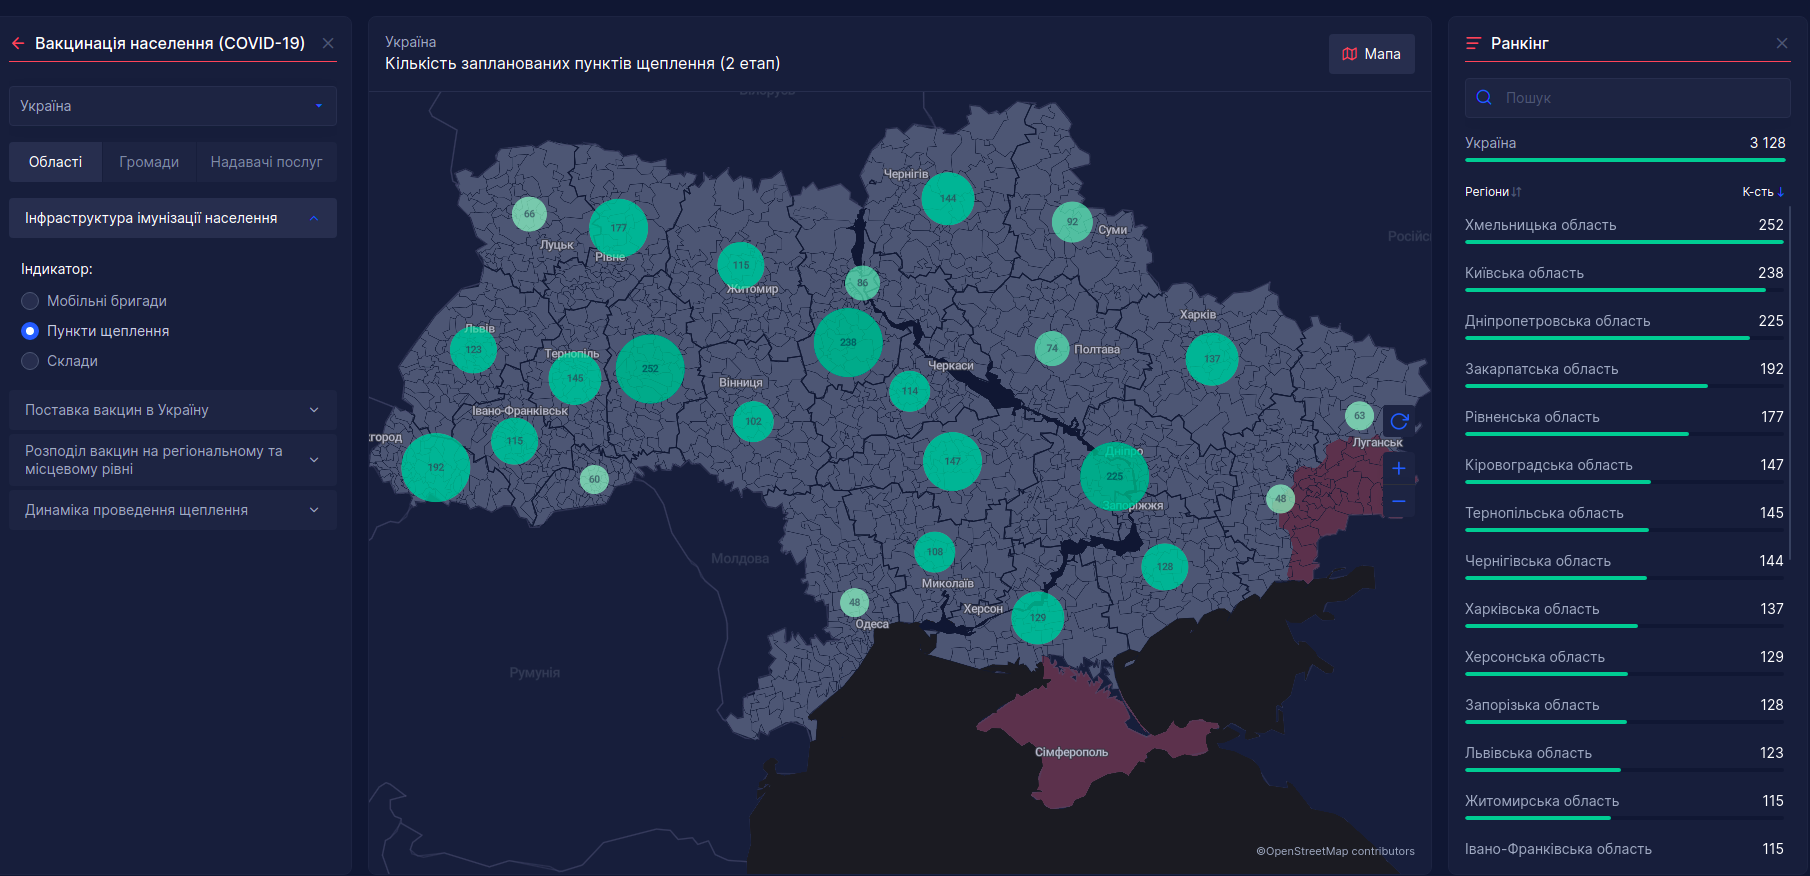Click map bubble 63 at Луганськ

(x=1359, y=415)
